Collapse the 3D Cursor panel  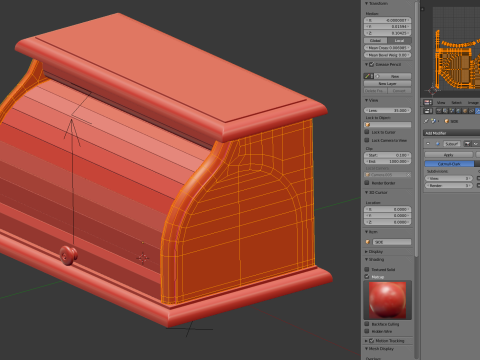(367, 192)
